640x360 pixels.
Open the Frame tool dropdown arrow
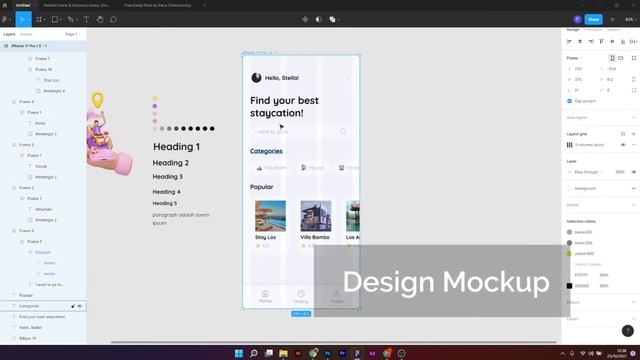point(44,20)
